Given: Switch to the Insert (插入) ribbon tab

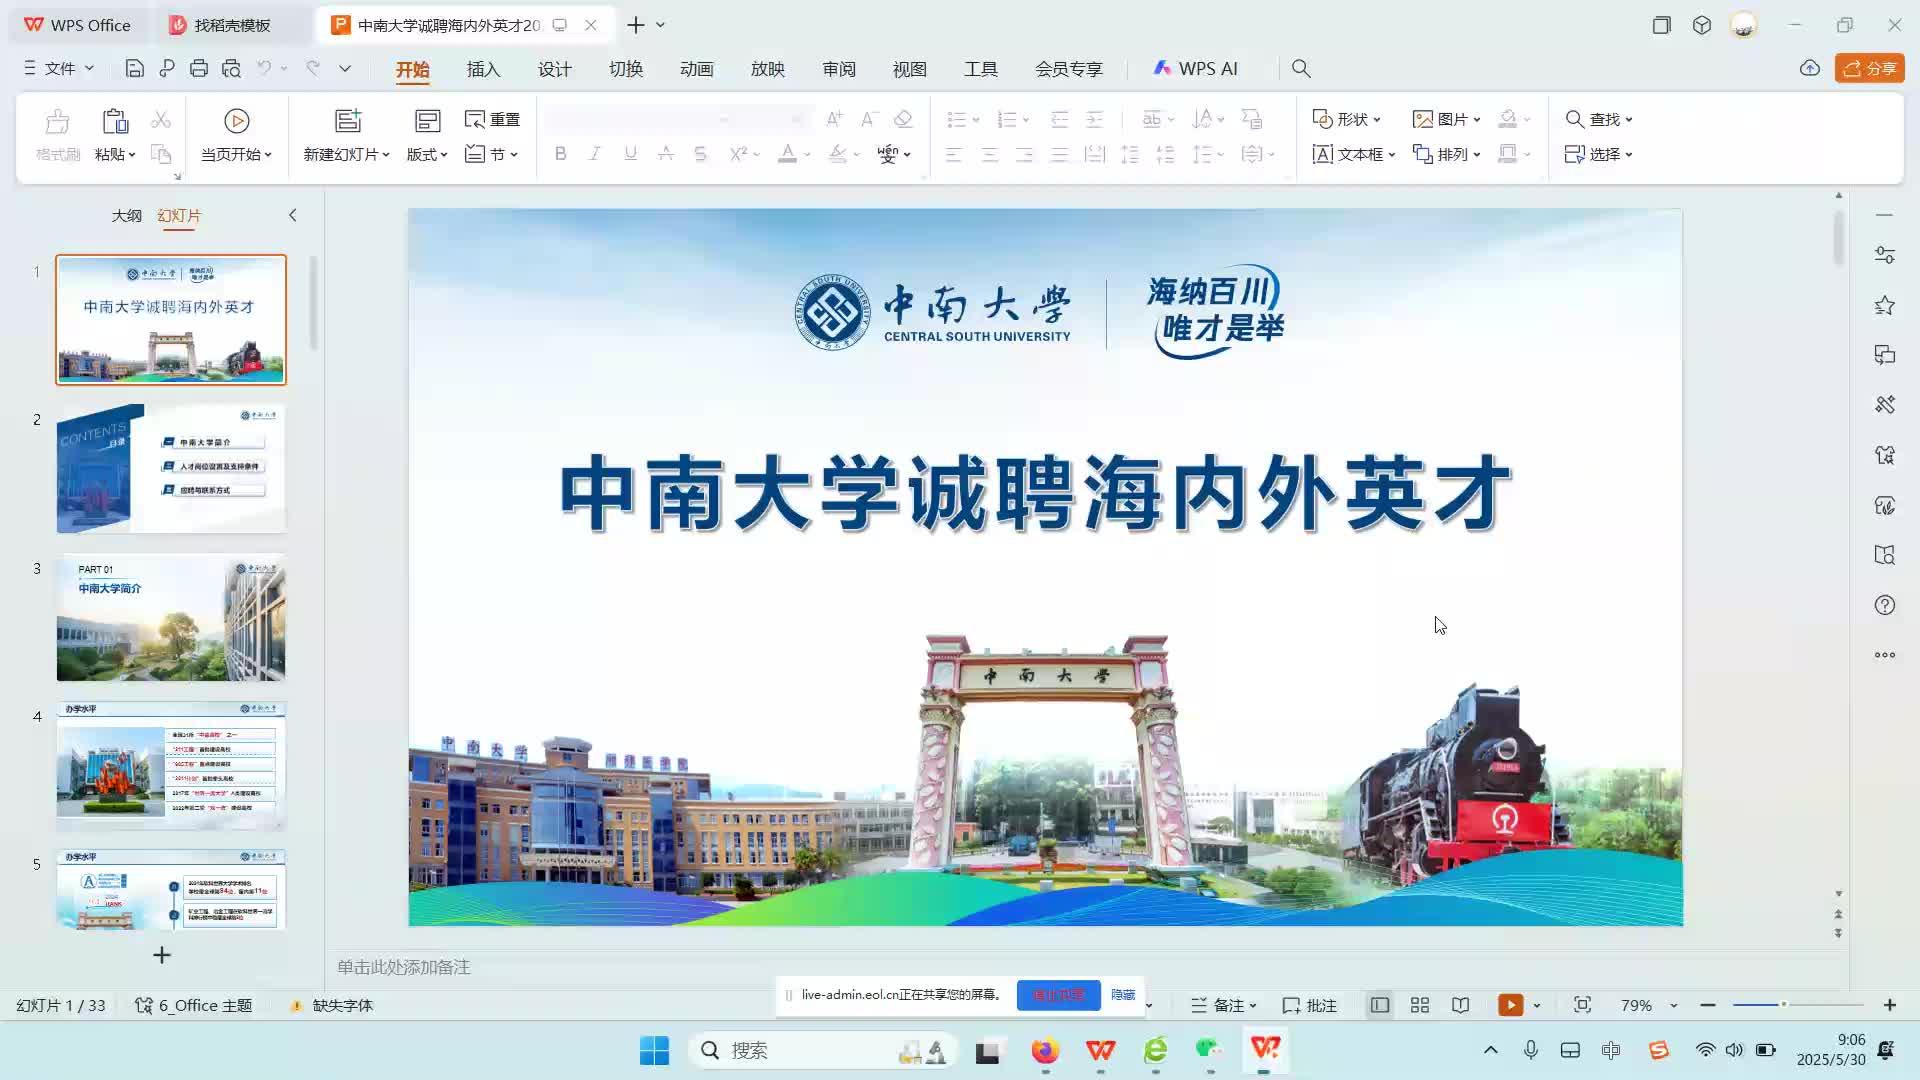Looking at the screenshot, I should tap(483, 69).
